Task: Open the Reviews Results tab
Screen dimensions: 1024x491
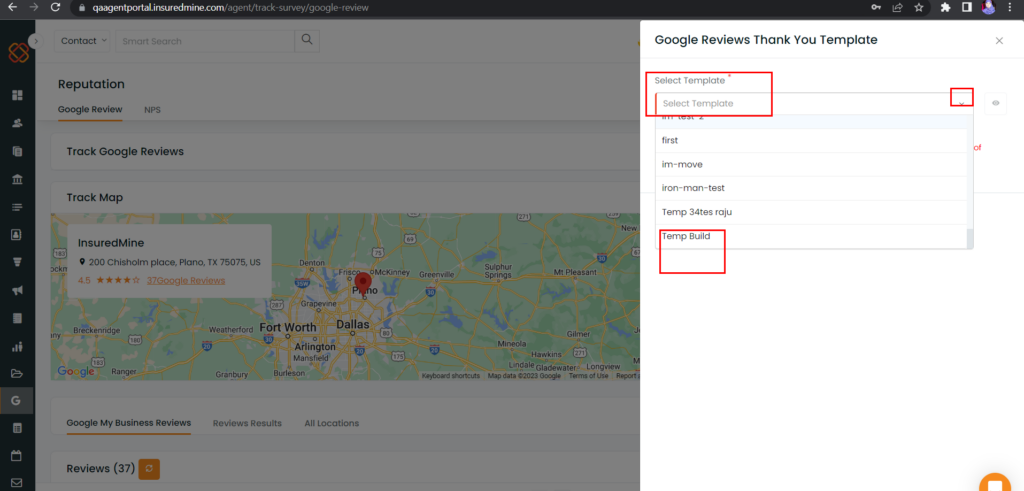Action: [x=247, y=423]
